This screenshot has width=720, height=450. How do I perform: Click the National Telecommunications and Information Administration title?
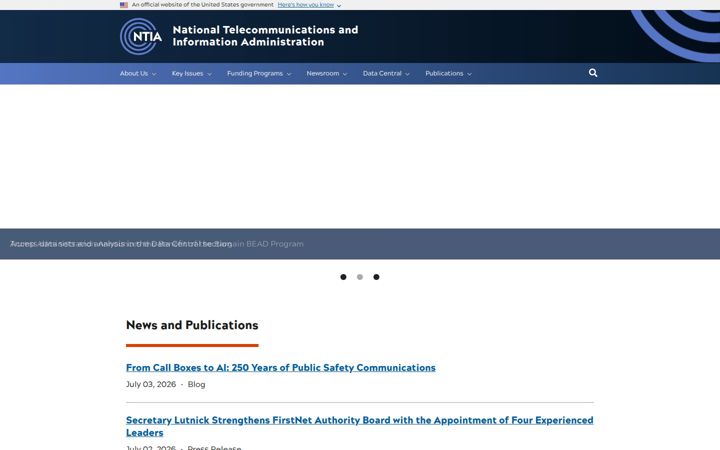(265, 36)
